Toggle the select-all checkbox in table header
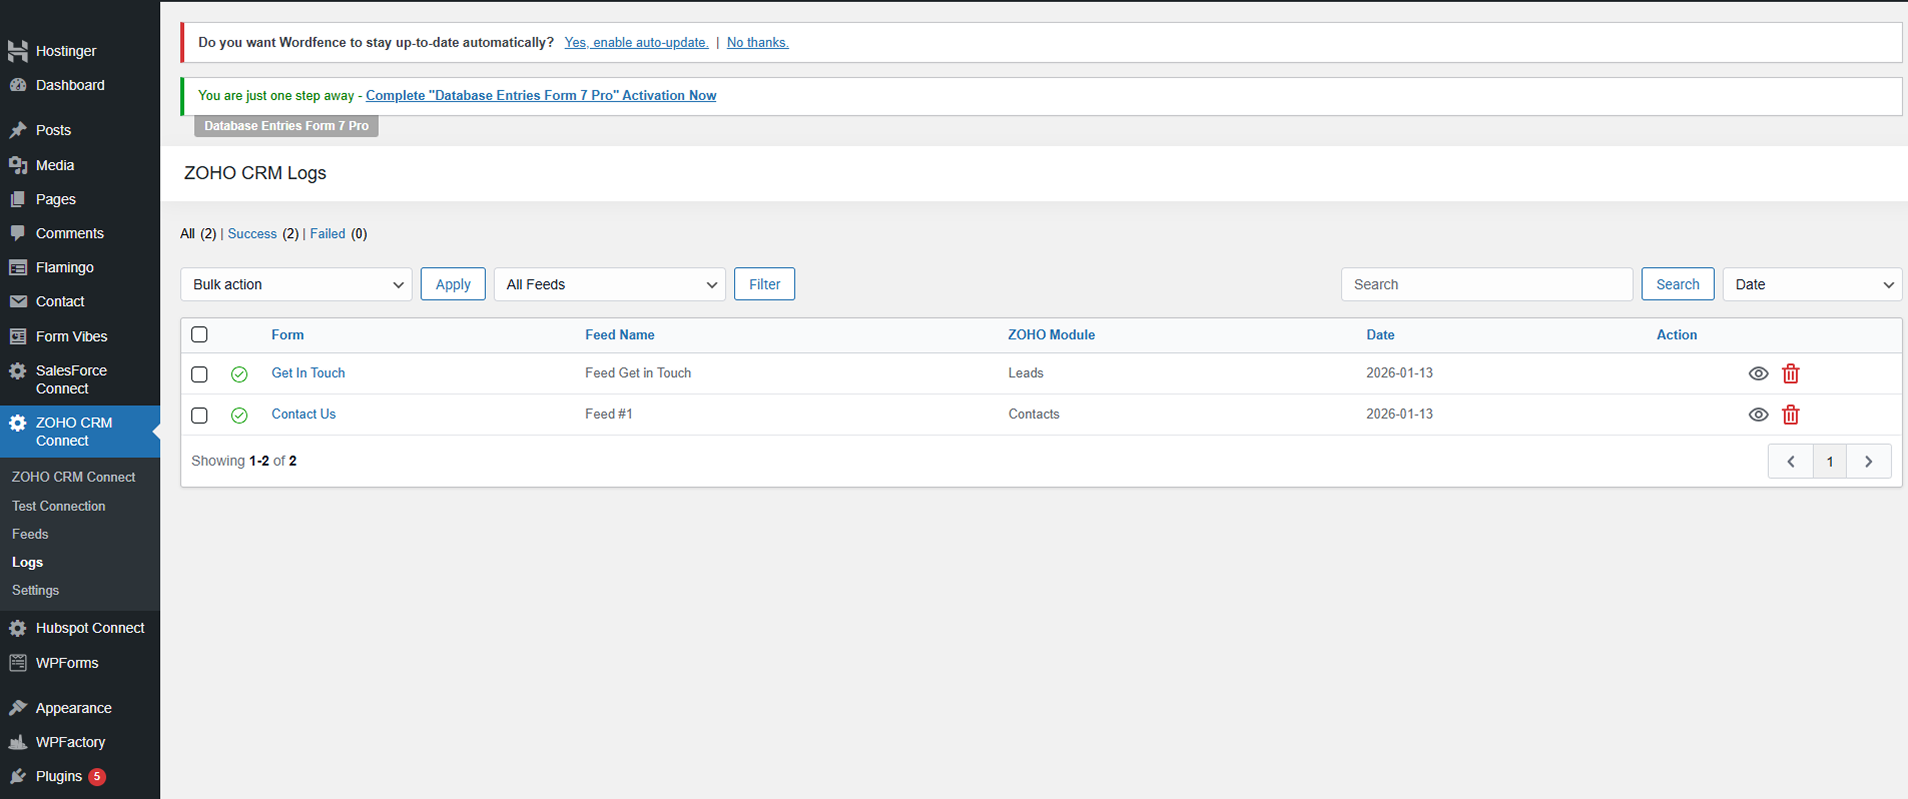 click(200, 334)
